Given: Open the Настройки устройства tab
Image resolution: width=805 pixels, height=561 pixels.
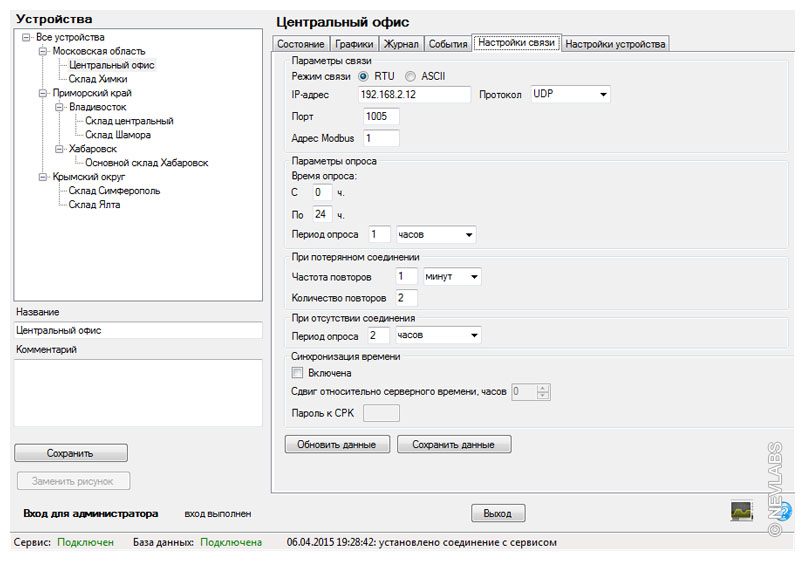Looking at the screenshot, I should coord(615,44).
